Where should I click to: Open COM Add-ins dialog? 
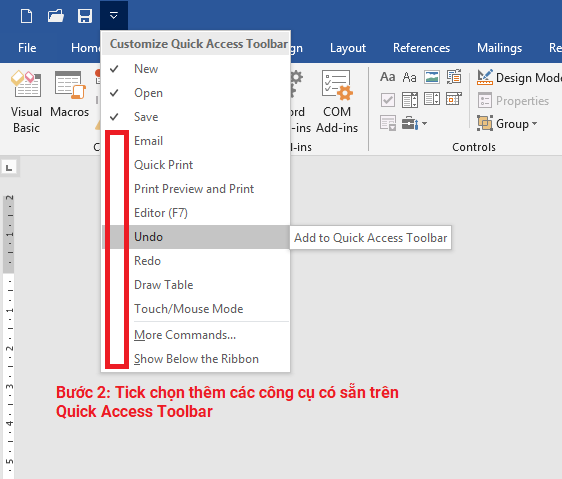coord(337,103)
